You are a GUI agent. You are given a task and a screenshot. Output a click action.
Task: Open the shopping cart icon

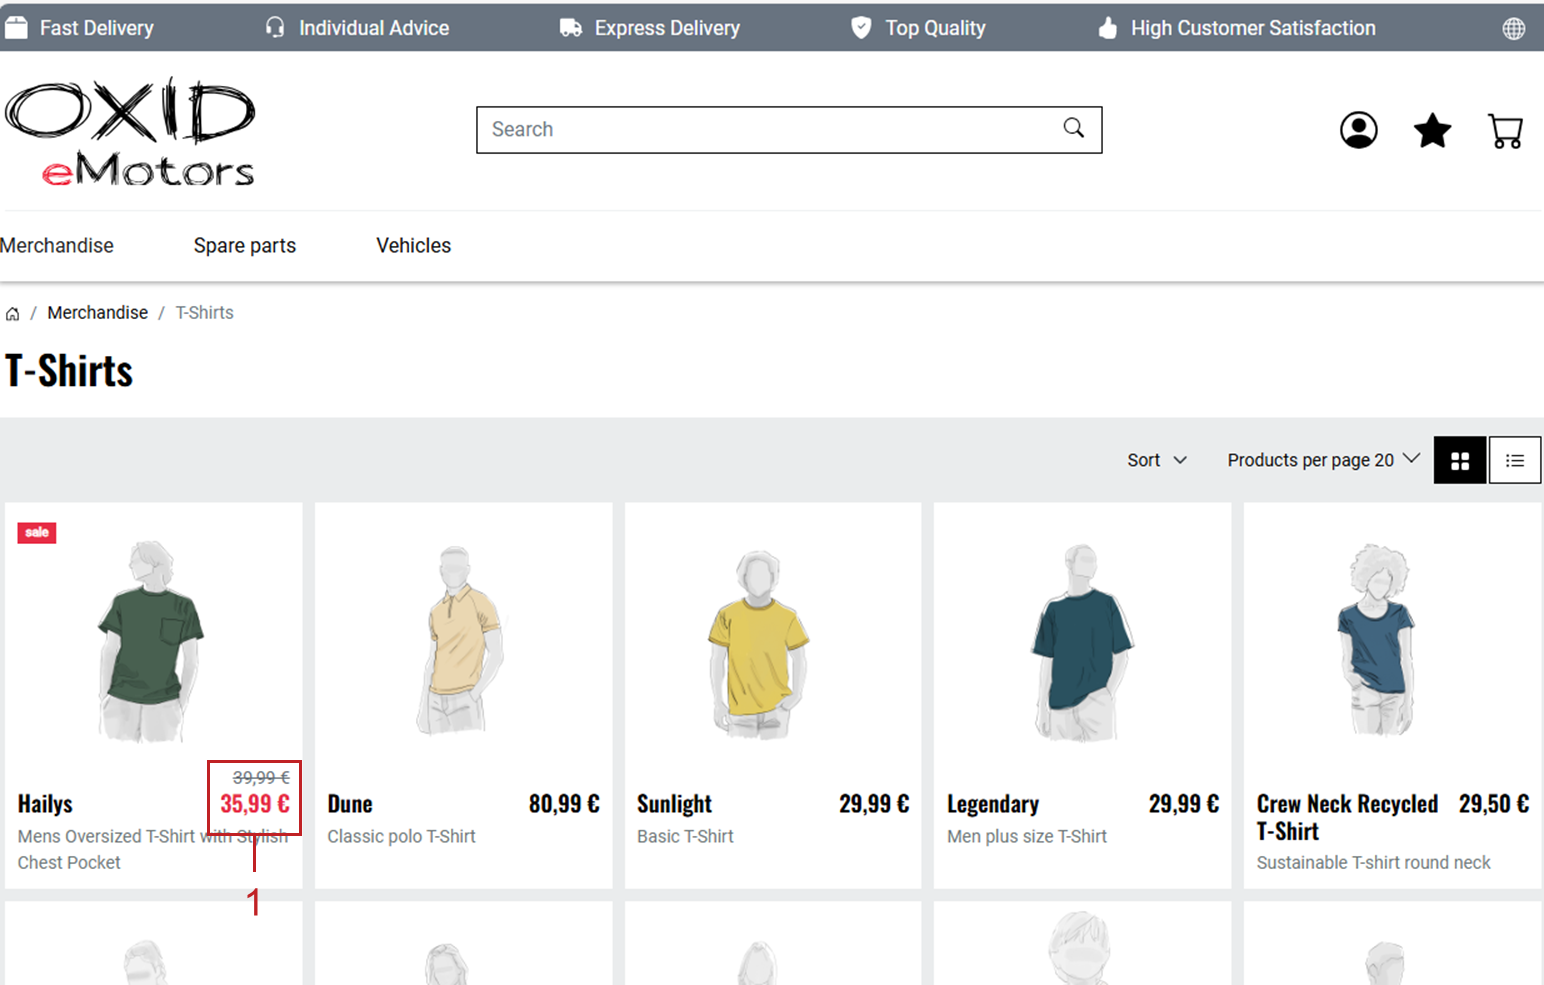pos(1505,130)
